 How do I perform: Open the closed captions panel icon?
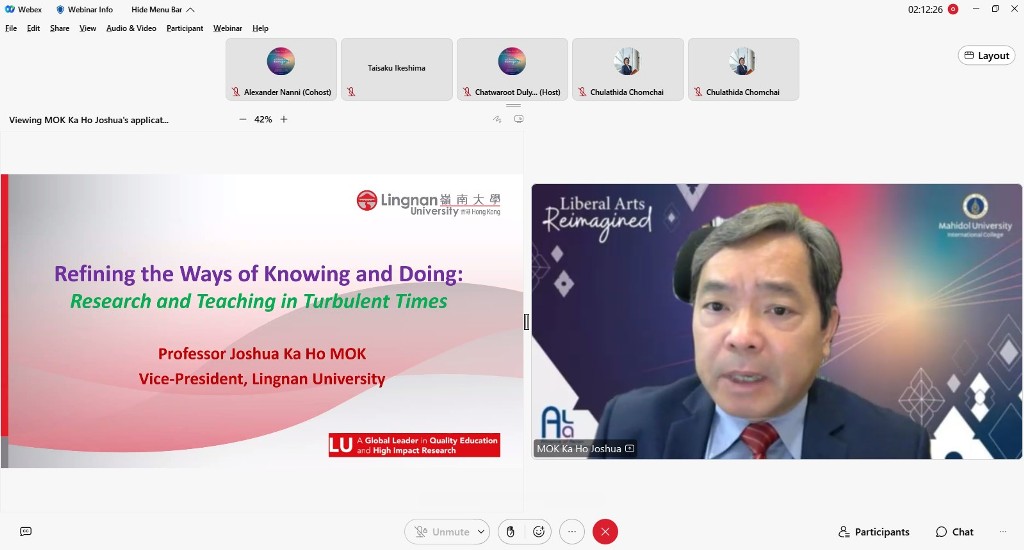click(x=26, y=532)
